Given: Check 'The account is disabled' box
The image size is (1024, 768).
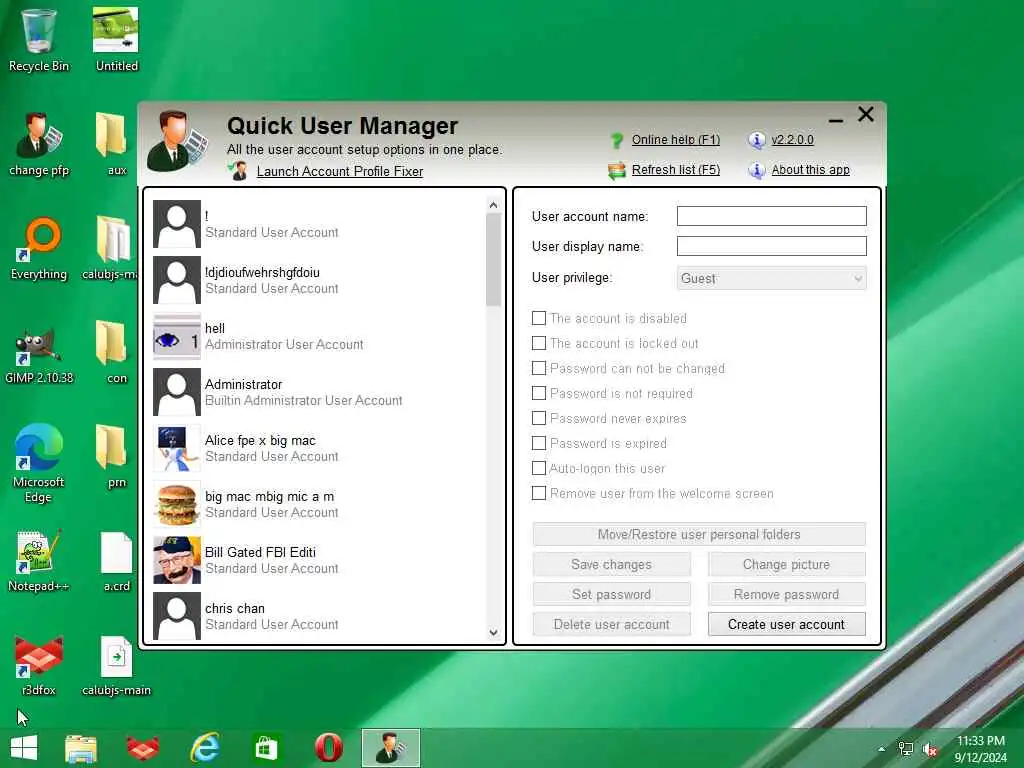Looking at the screenshot, I should pyautogui.click(x=539, y=318).
